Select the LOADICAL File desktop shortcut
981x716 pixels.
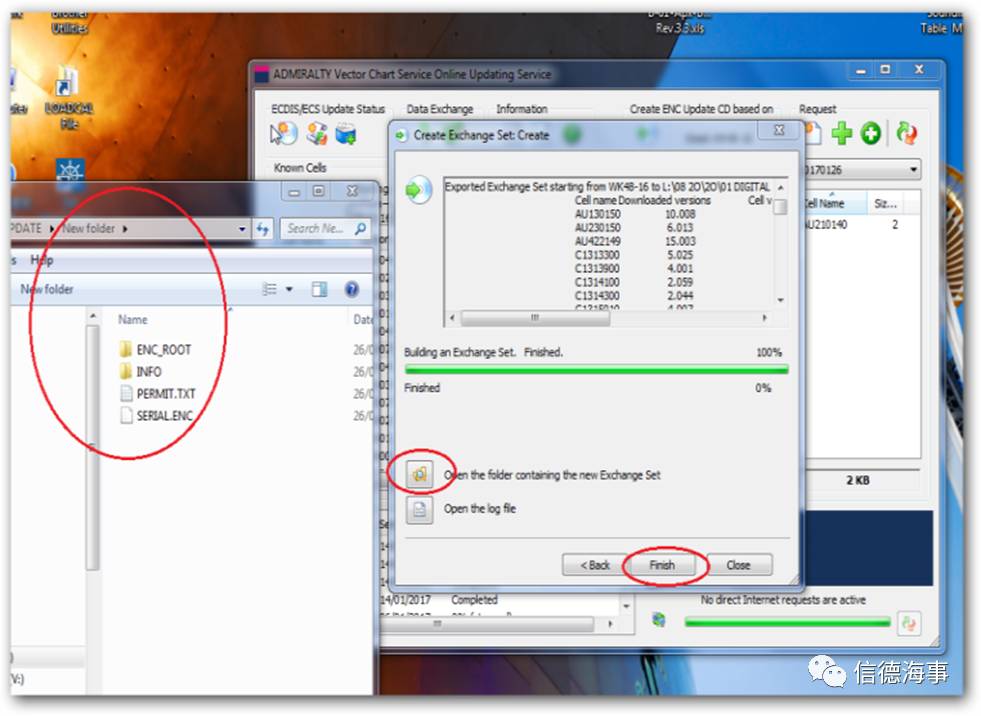coord(69,97)
